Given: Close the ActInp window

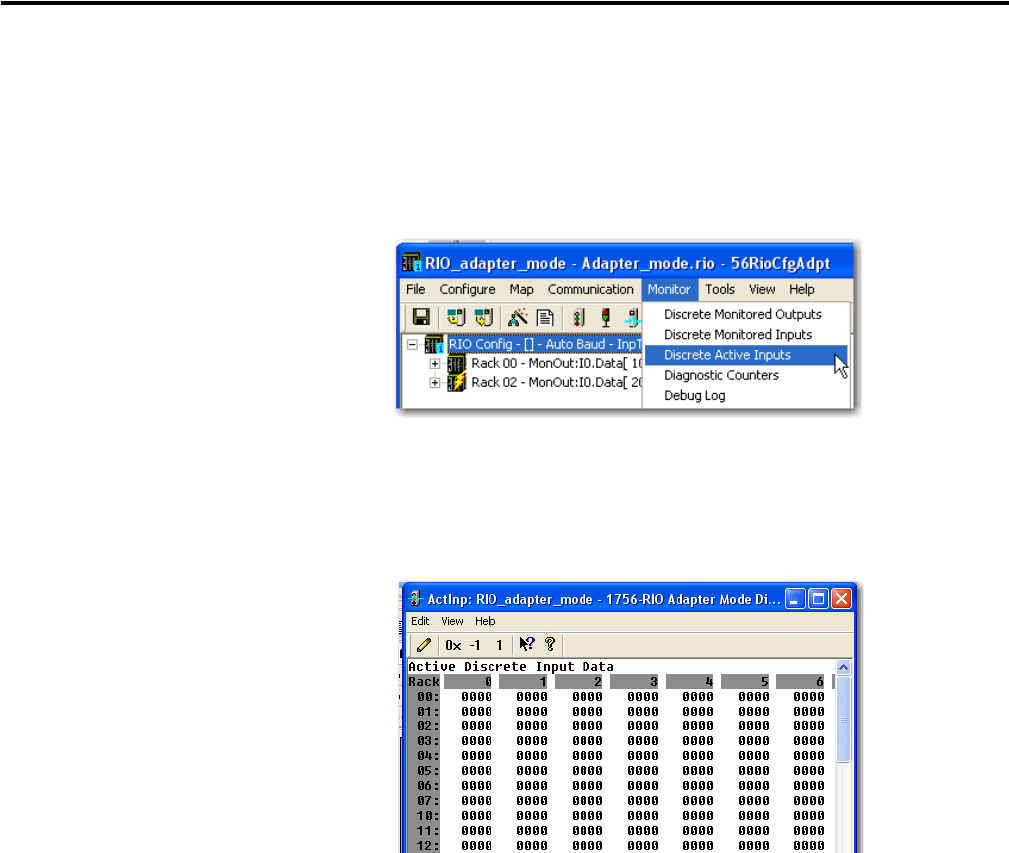Looking at the screenshot, I should (842, 600).
